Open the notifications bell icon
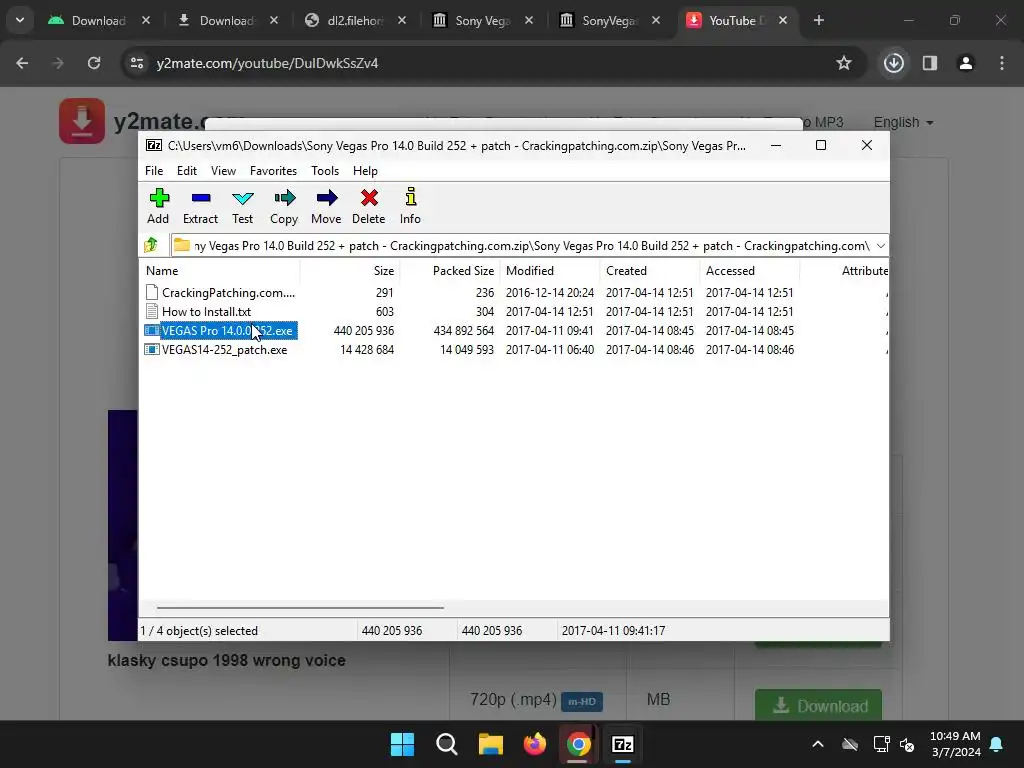Image resolution: width=1024 pixels, height=768 pixels. point(997,744)
